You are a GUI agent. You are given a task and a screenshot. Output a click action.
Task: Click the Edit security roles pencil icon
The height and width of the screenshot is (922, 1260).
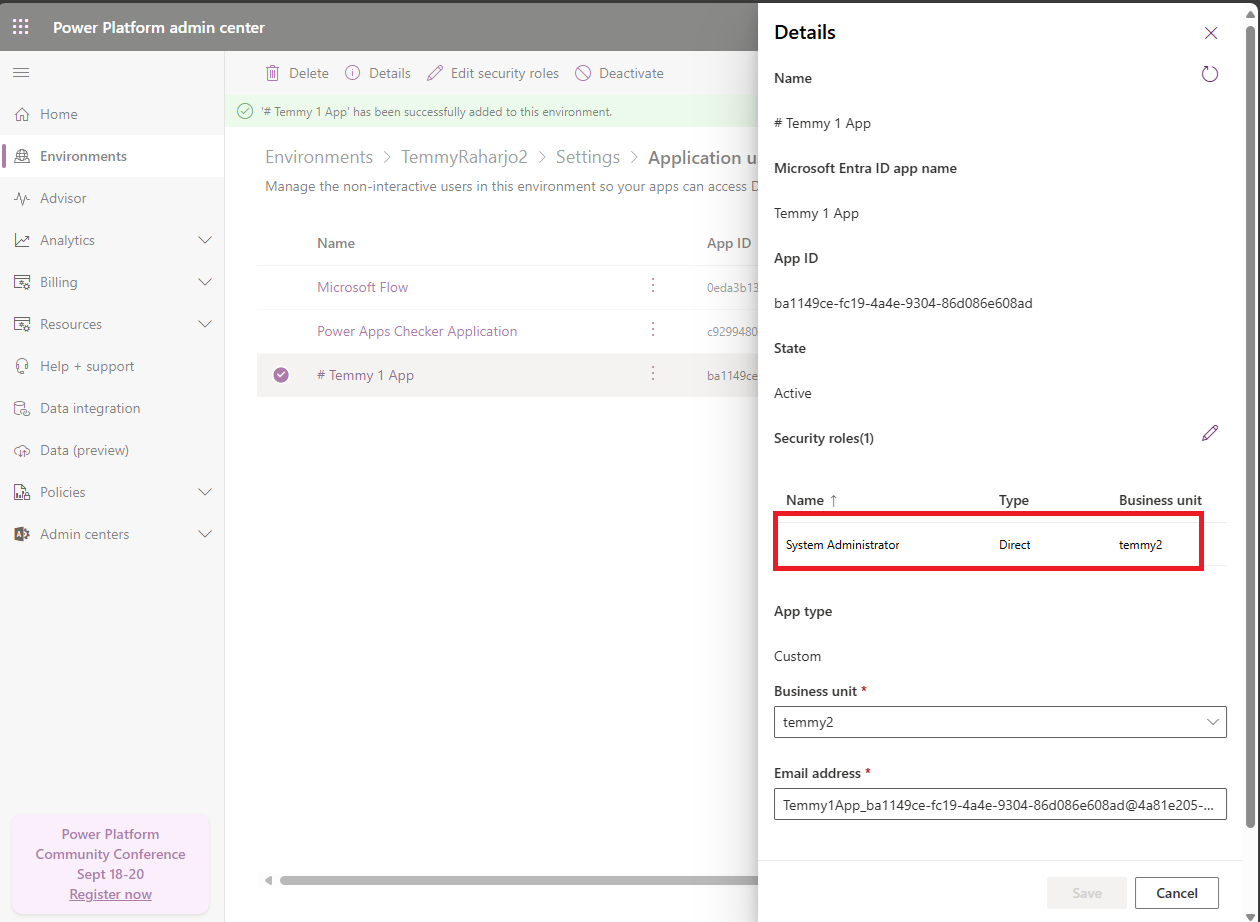(x=434, y=73)
